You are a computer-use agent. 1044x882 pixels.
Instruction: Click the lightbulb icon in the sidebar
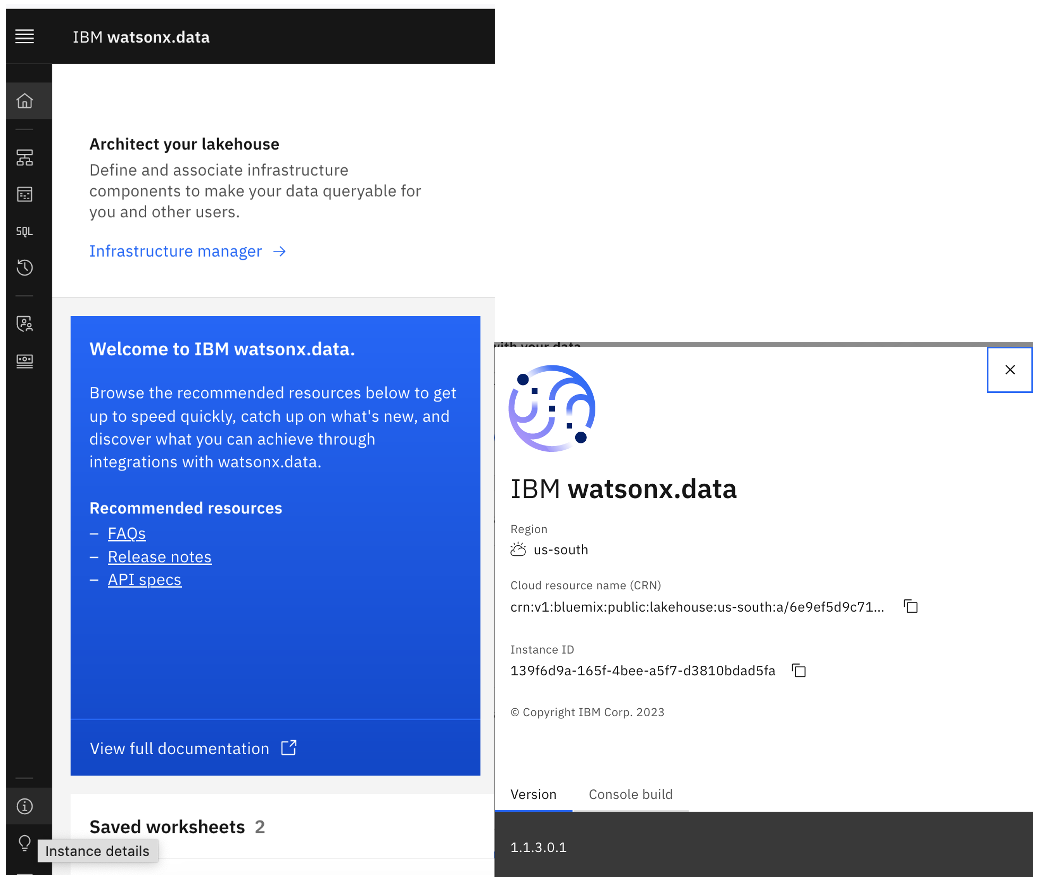25,843
